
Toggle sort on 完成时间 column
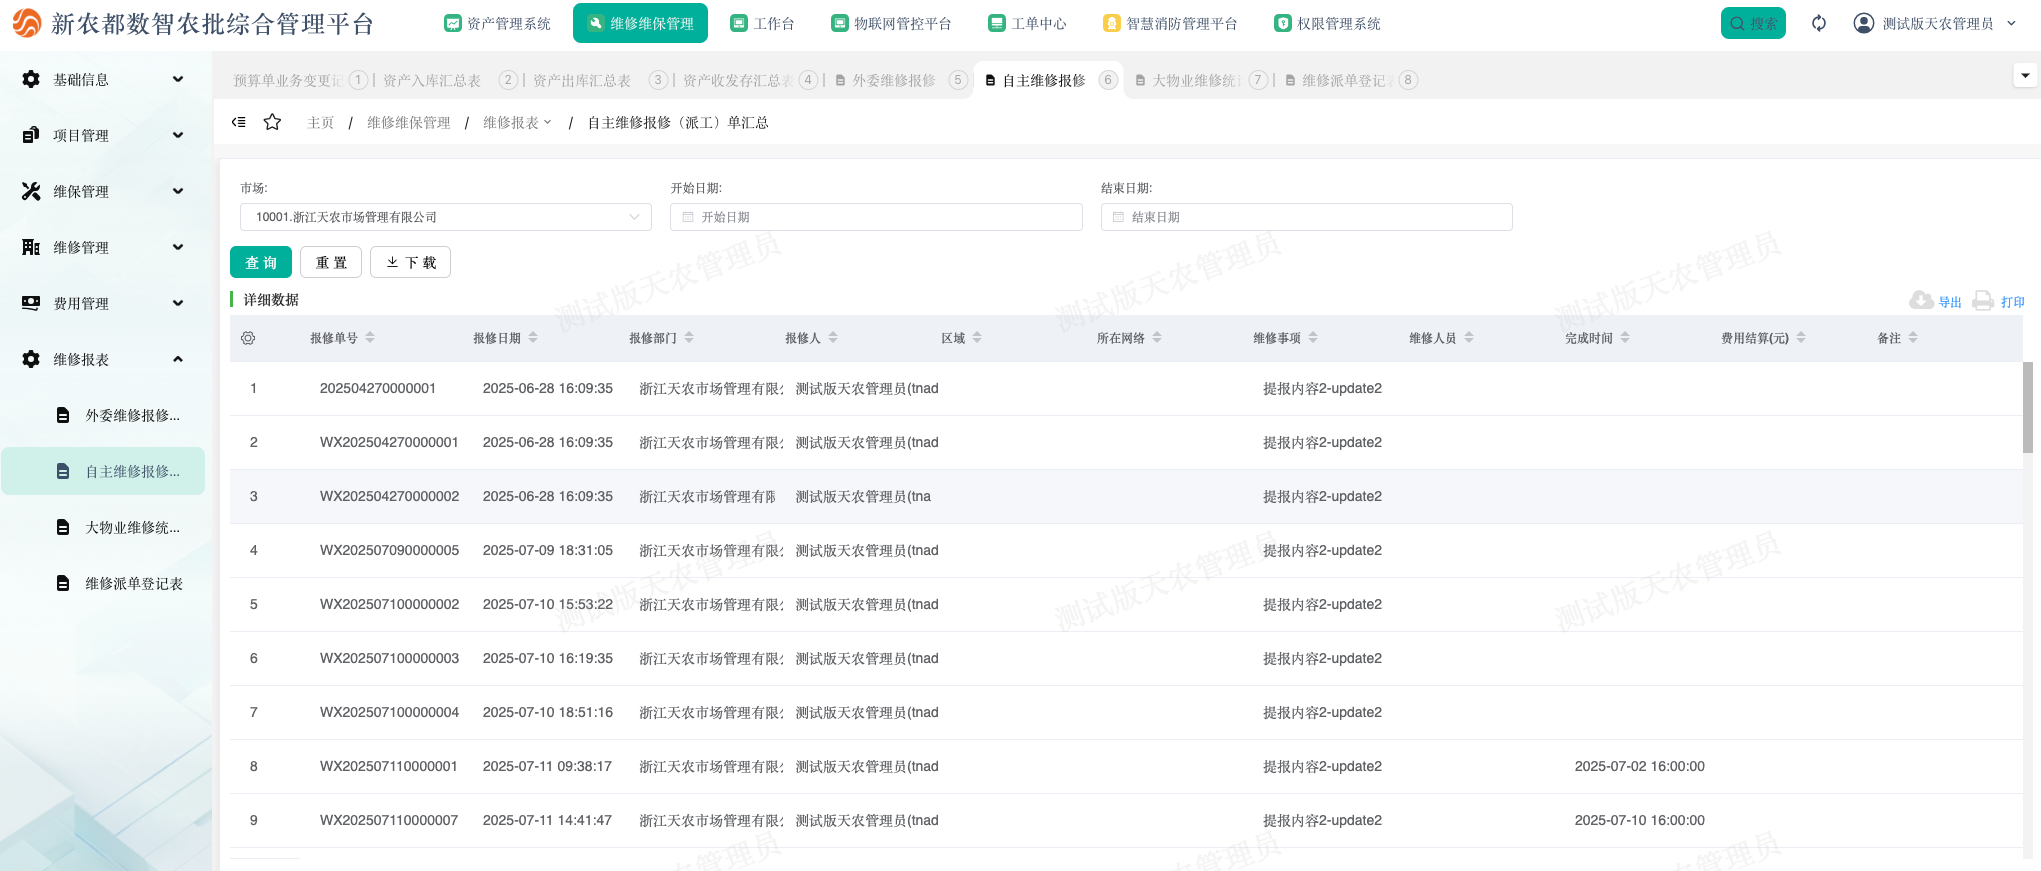(1625, 338)
